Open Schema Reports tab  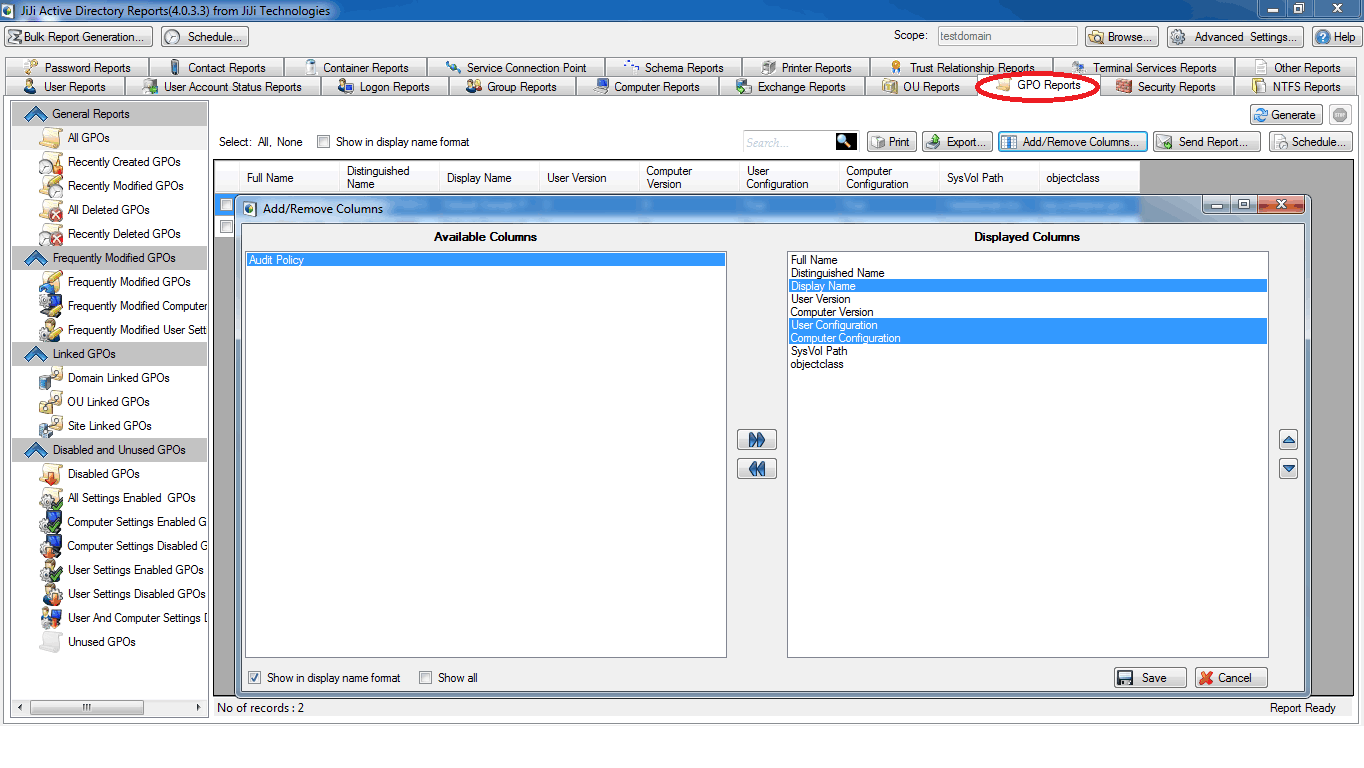[x=675, y=68]
